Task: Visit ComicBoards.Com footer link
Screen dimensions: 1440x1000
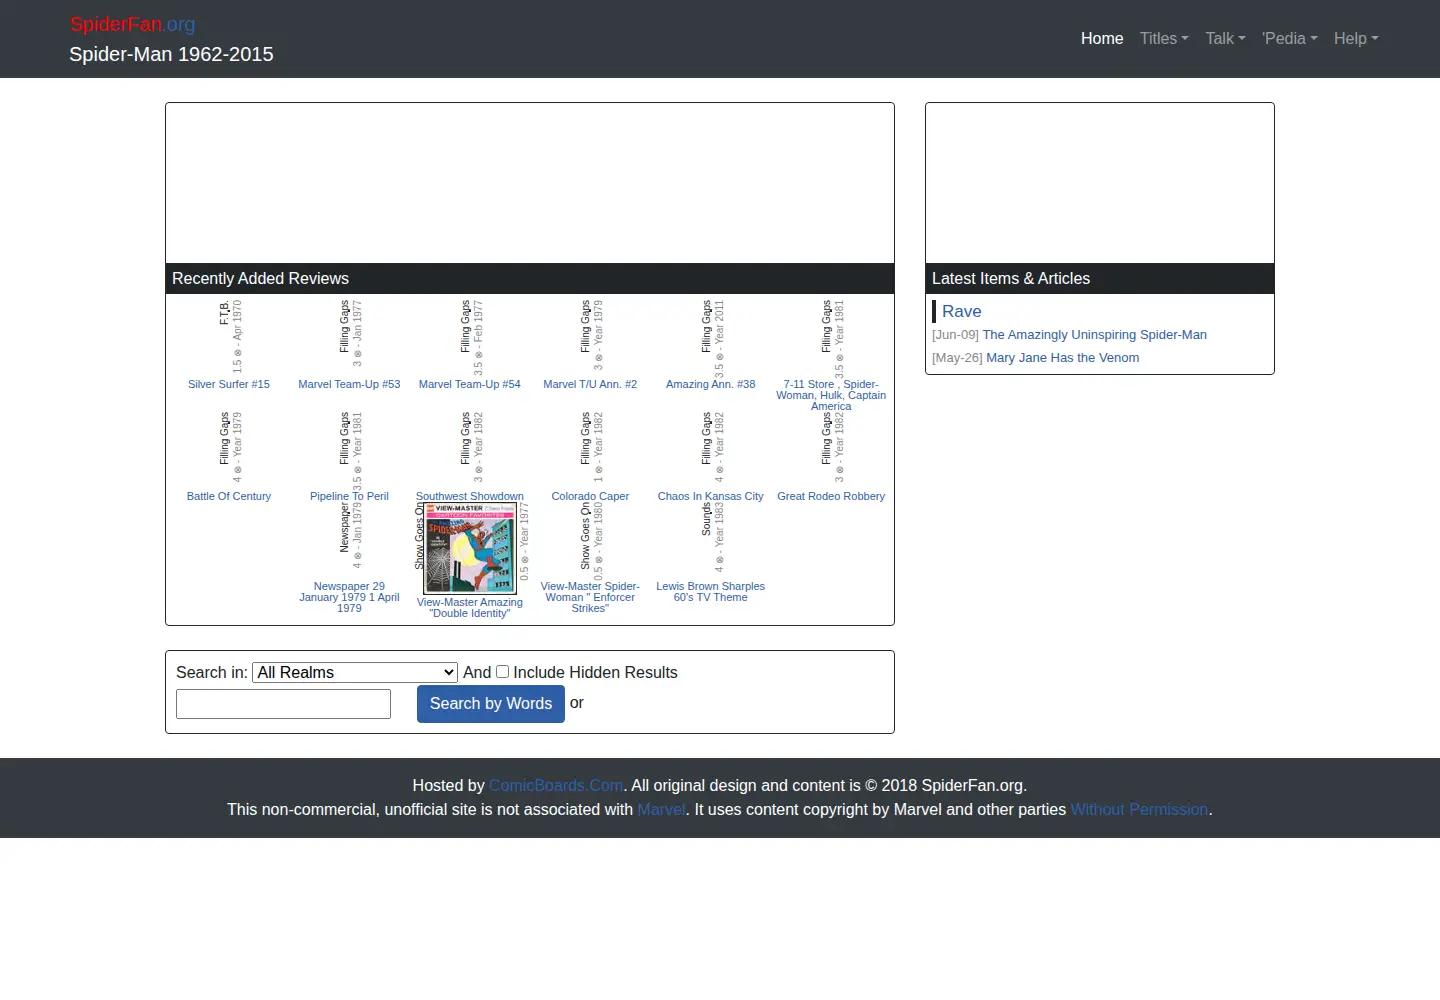Action: tap(556, 786)
